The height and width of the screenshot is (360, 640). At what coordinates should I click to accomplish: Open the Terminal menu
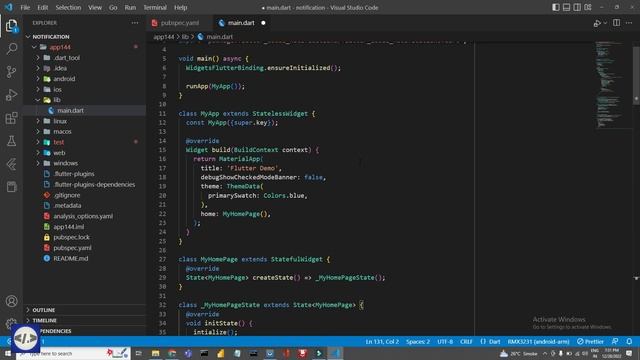tap(155, 7)
